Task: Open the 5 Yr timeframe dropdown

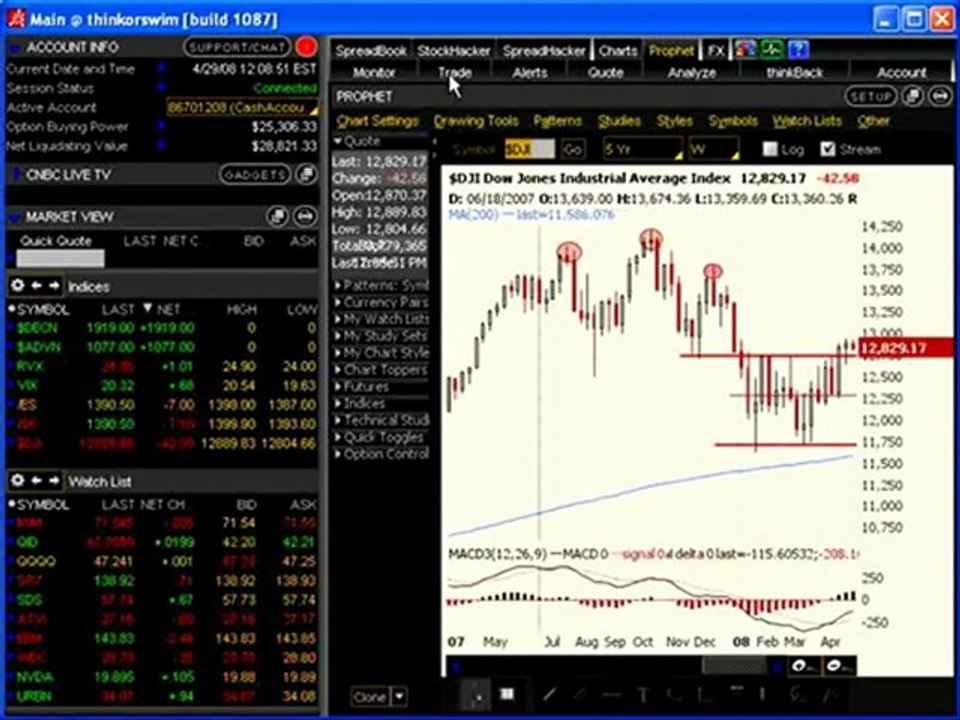Action: click(x=642, y=149)
